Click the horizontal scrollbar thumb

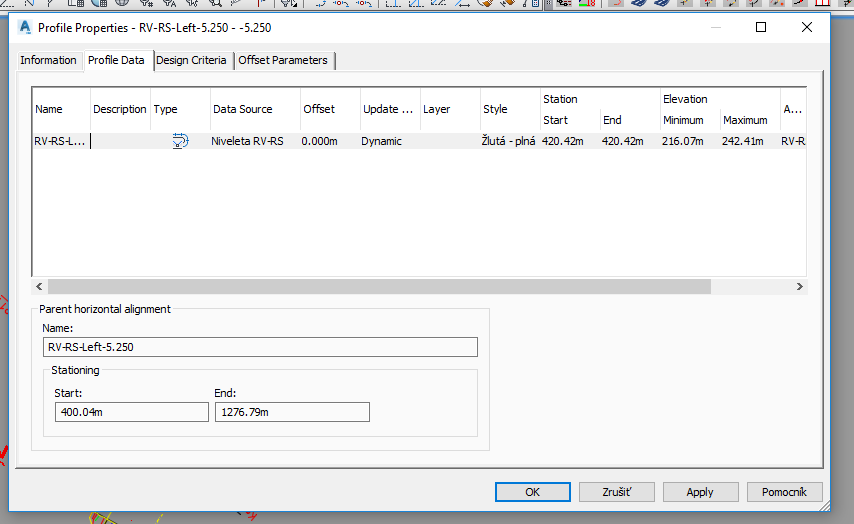(x=379, y=287)
